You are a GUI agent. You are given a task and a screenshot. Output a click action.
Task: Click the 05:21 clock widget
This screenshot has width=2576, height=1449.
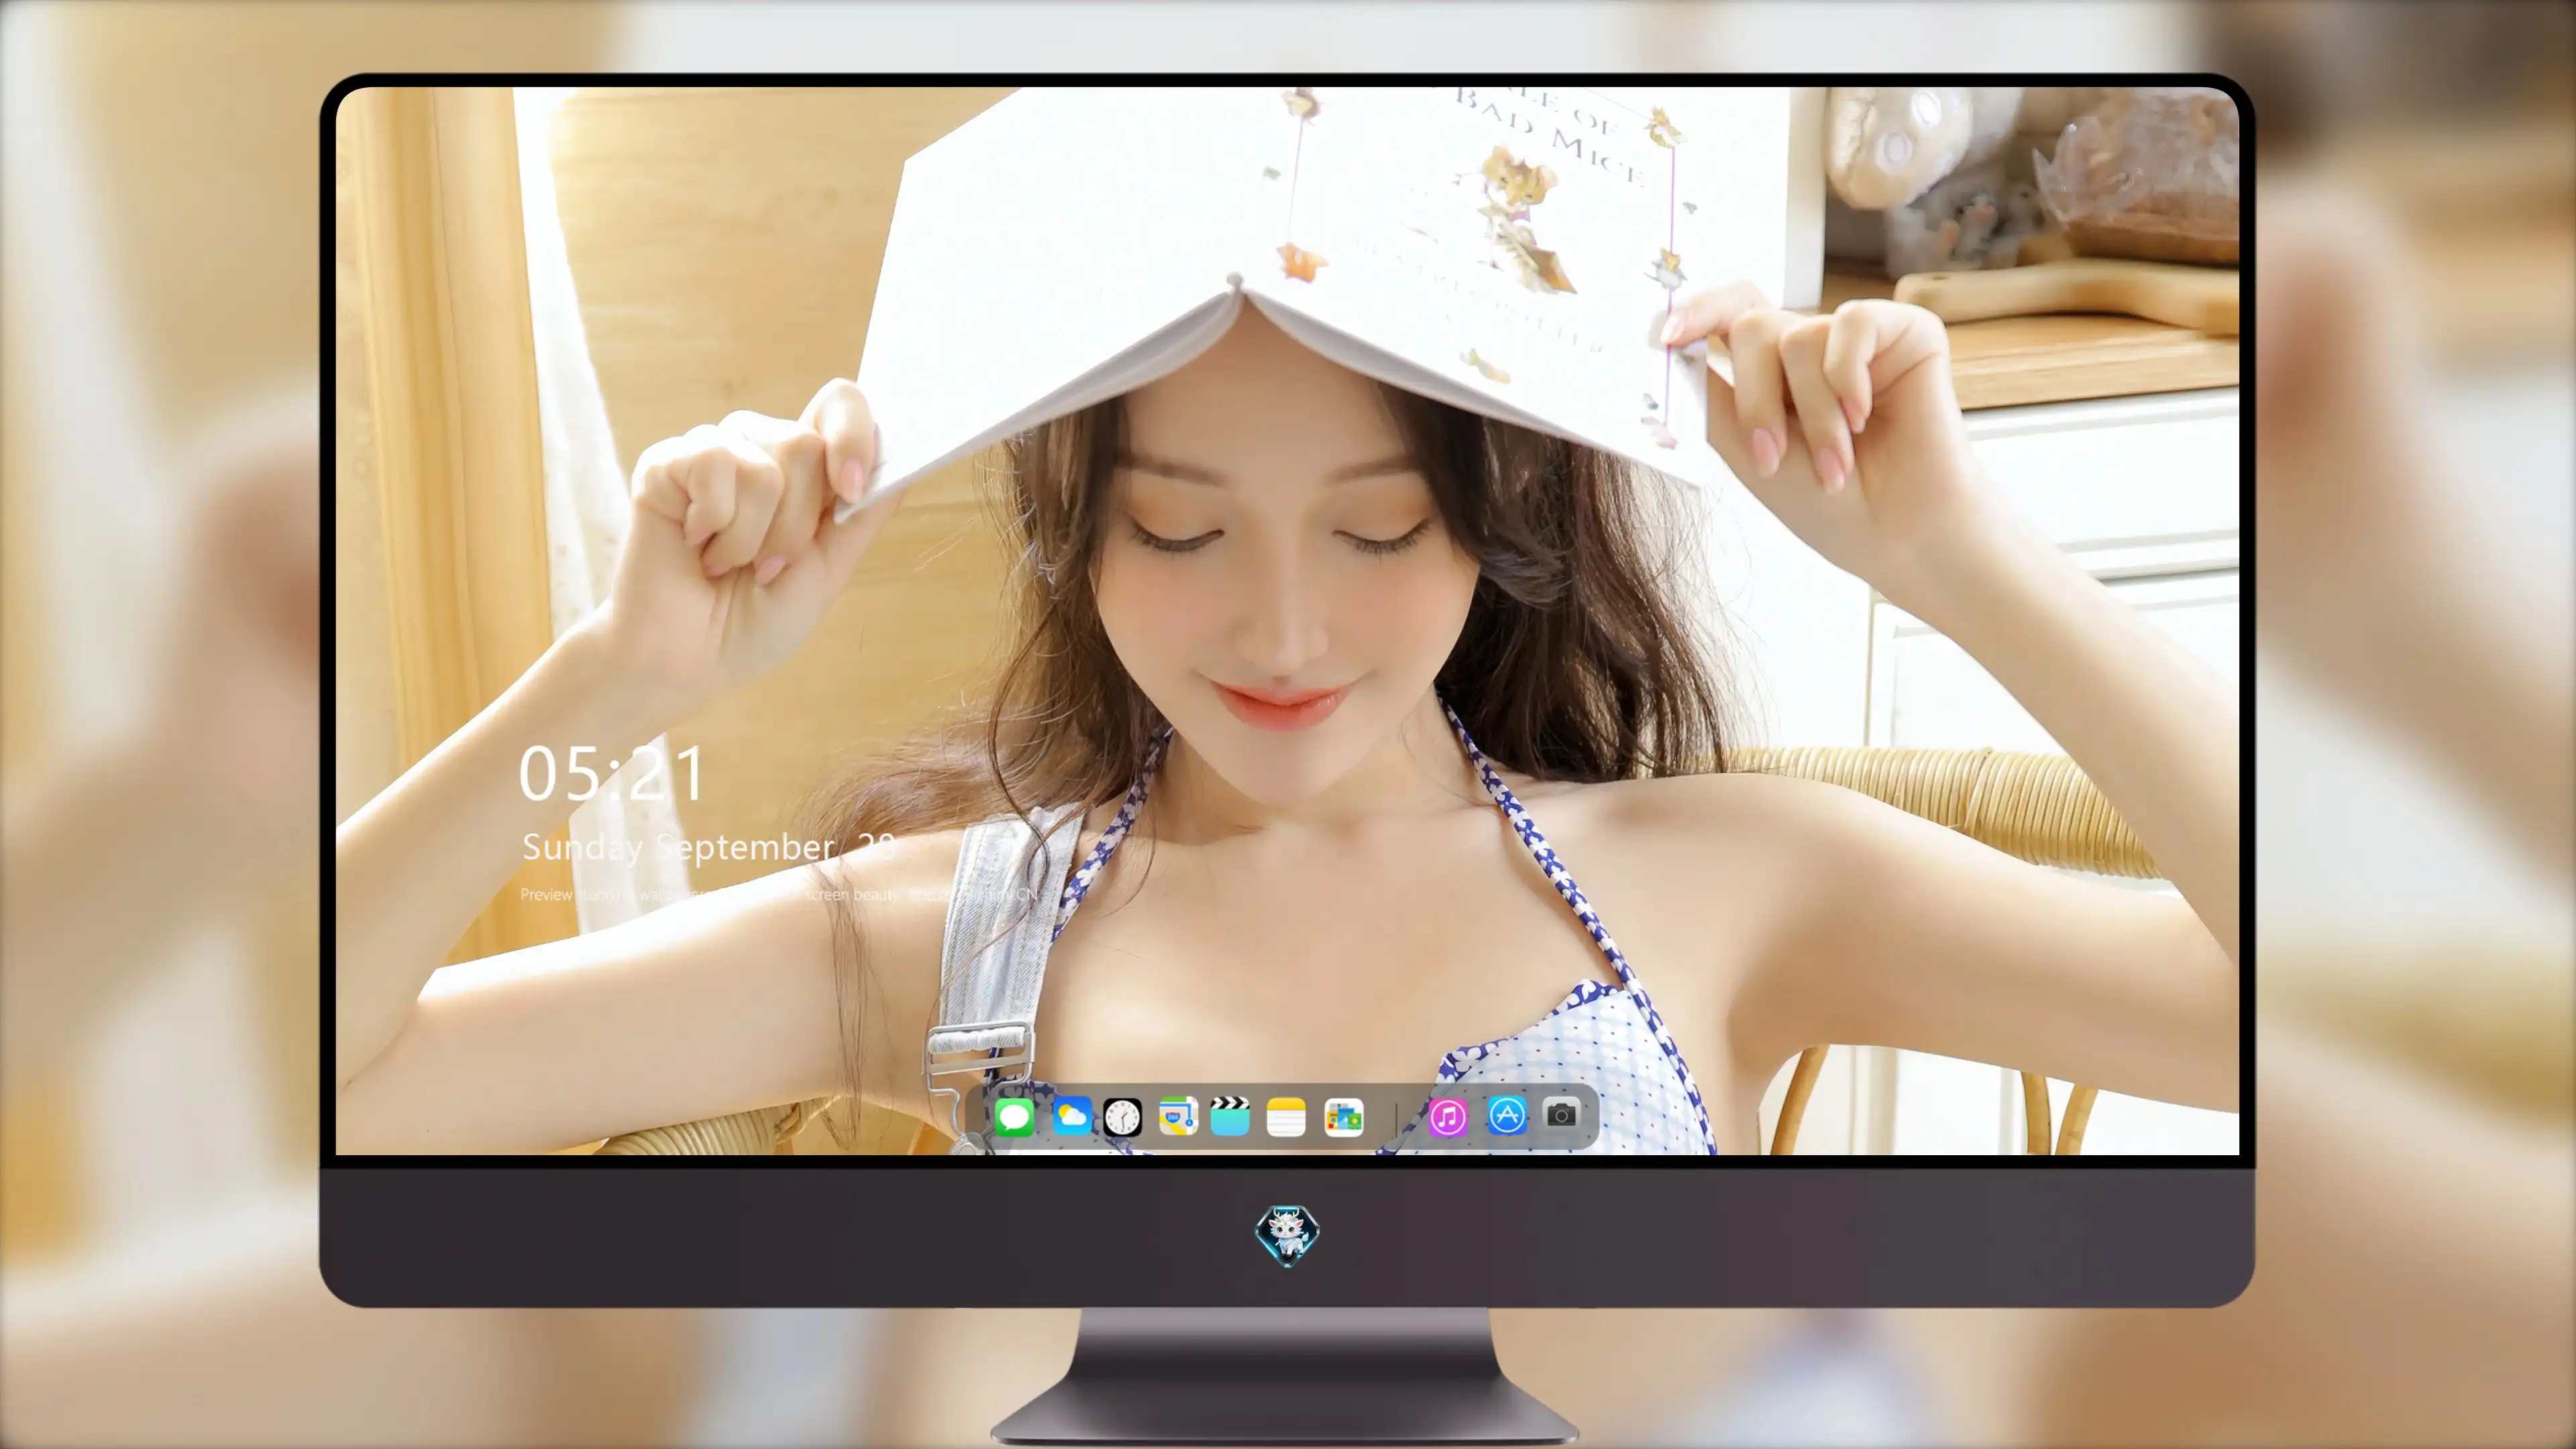(612, 774)
